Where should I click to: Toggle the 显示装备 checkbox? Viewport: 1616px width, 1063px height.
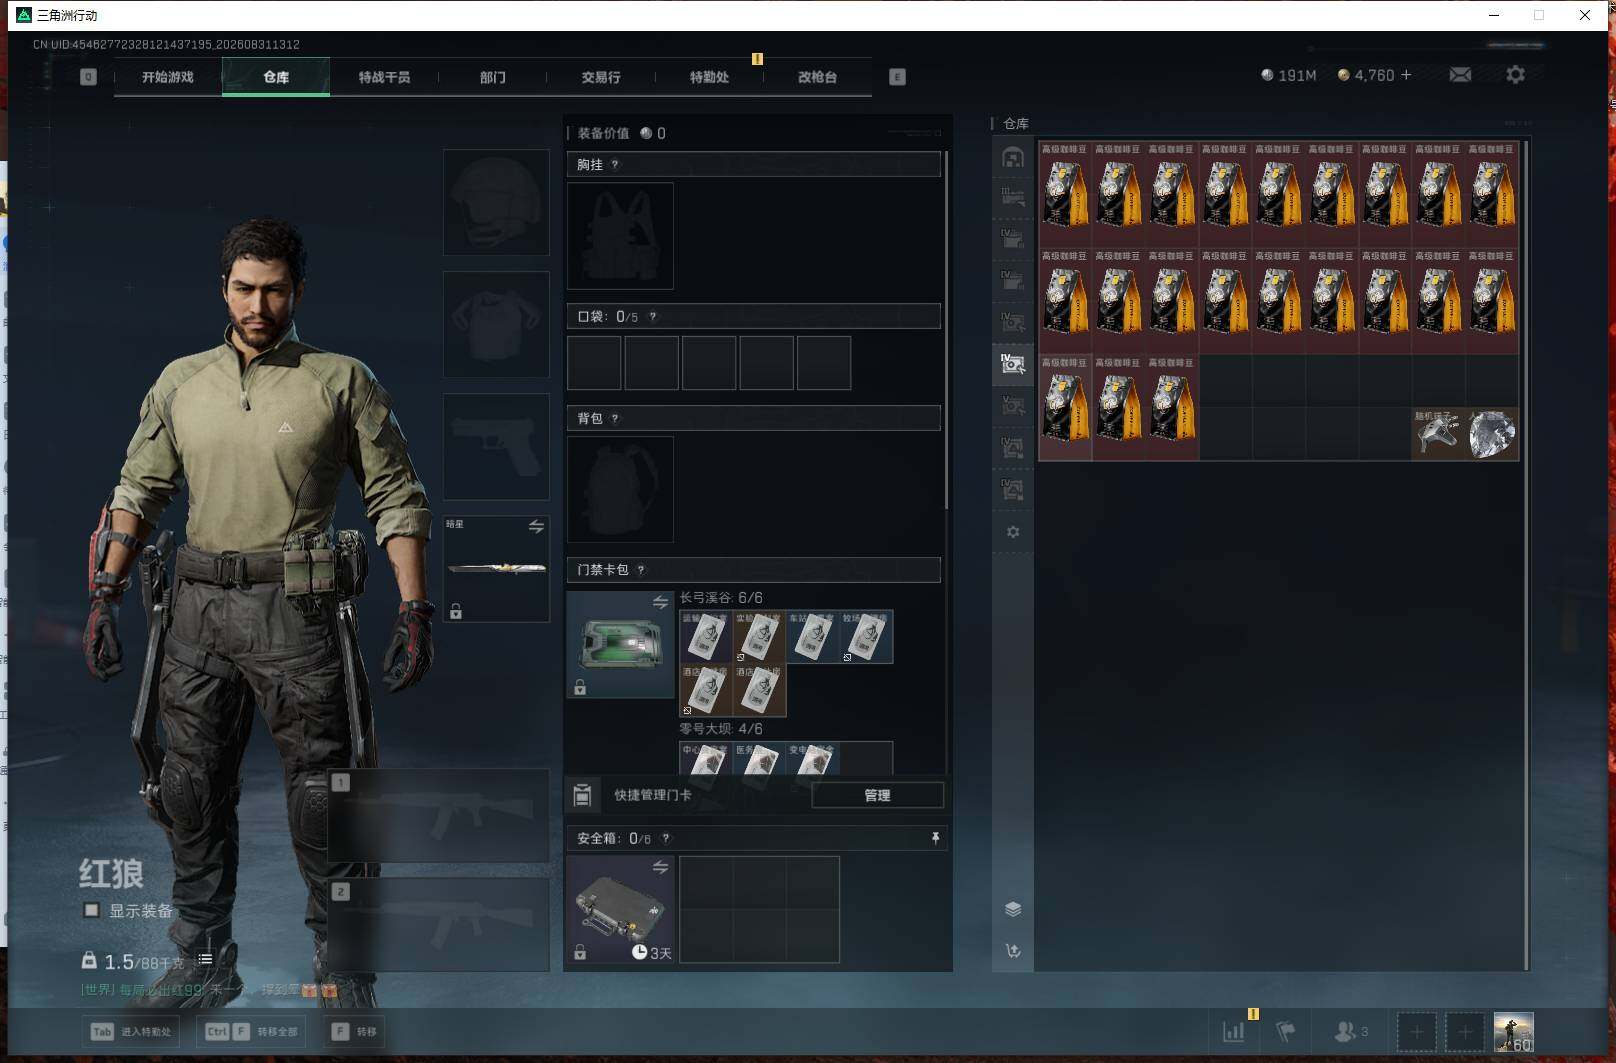[92, 910]
